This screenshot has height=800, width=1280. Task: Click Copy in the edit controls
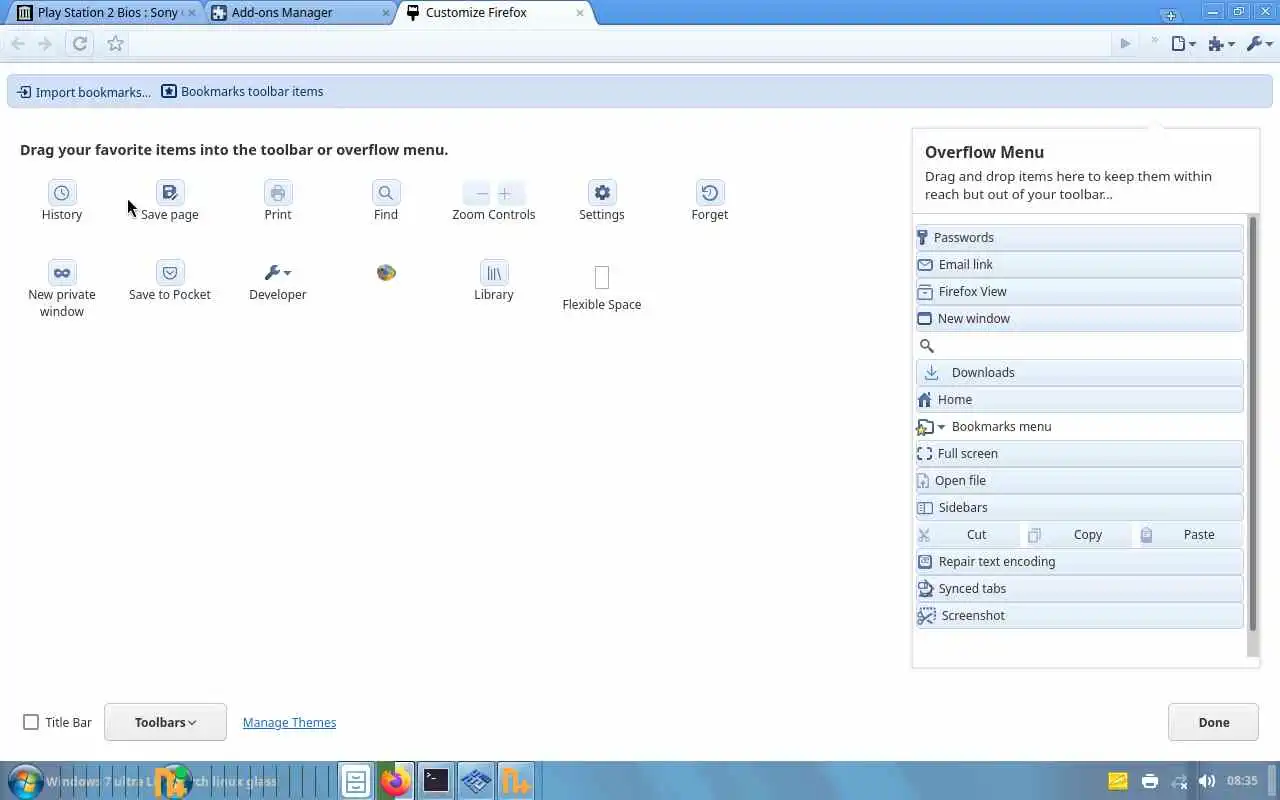pos(1079,534)
